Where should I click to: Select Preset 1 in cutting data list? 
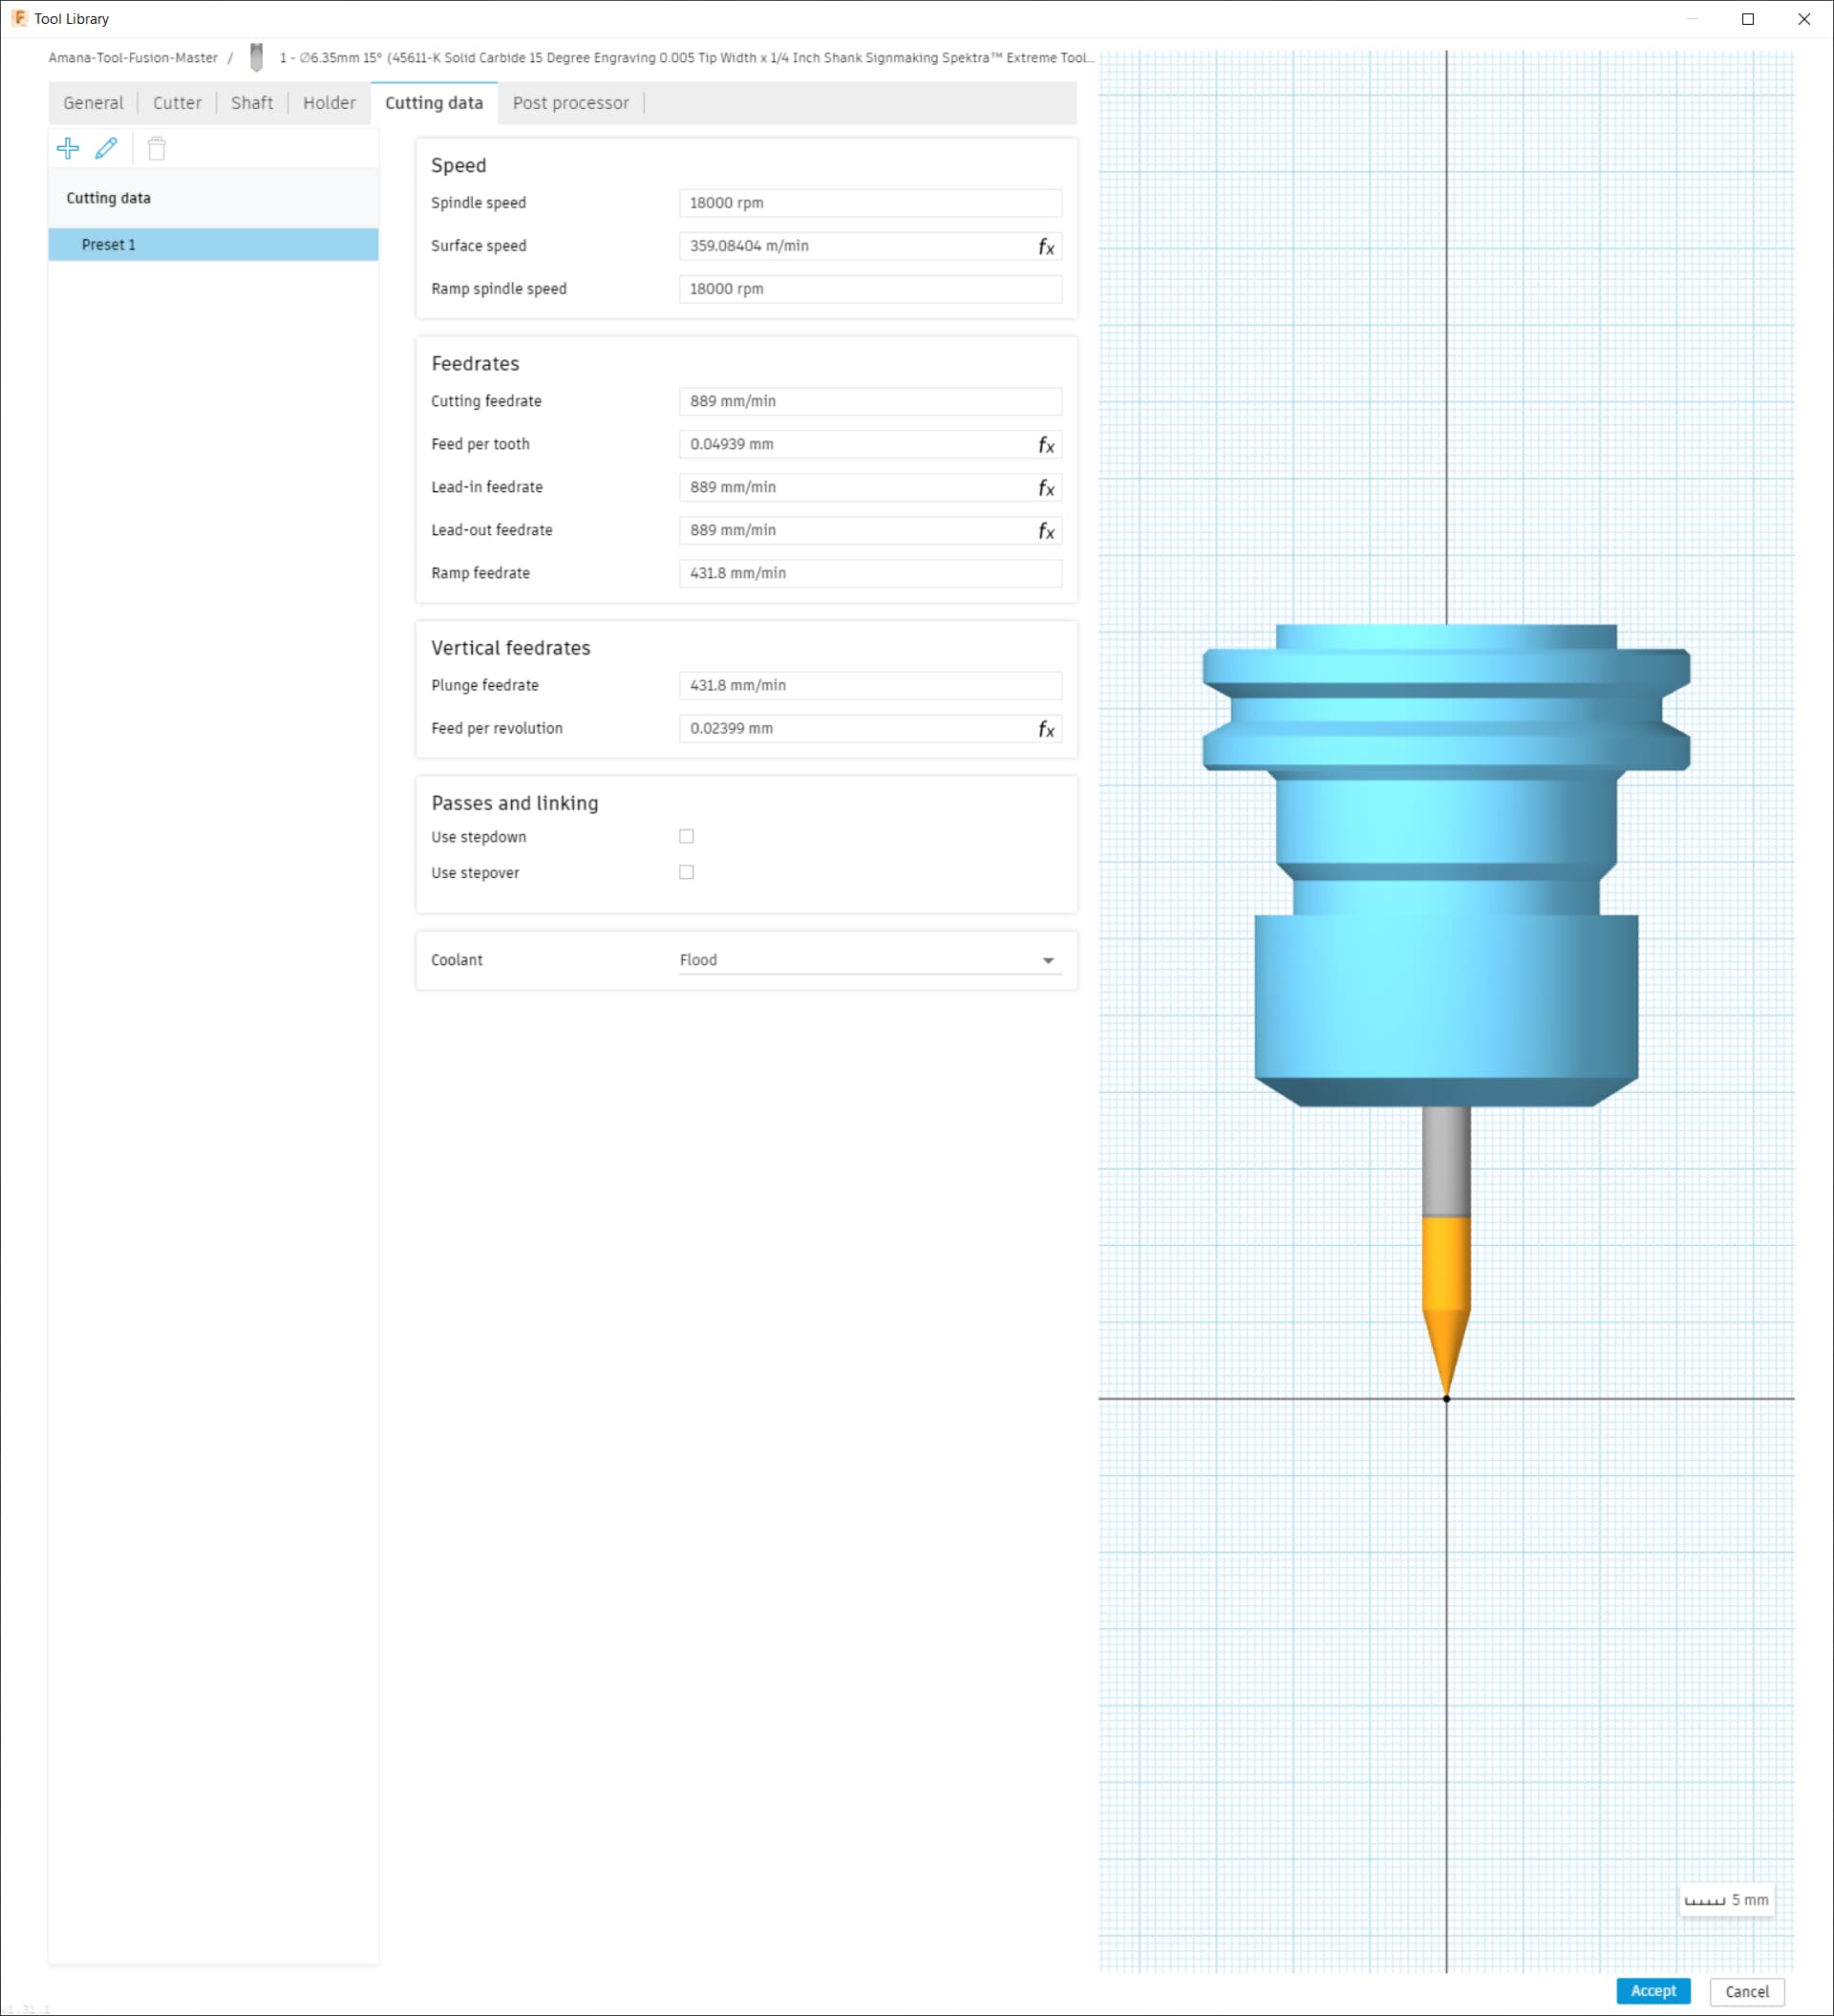(x=213, y=245)
